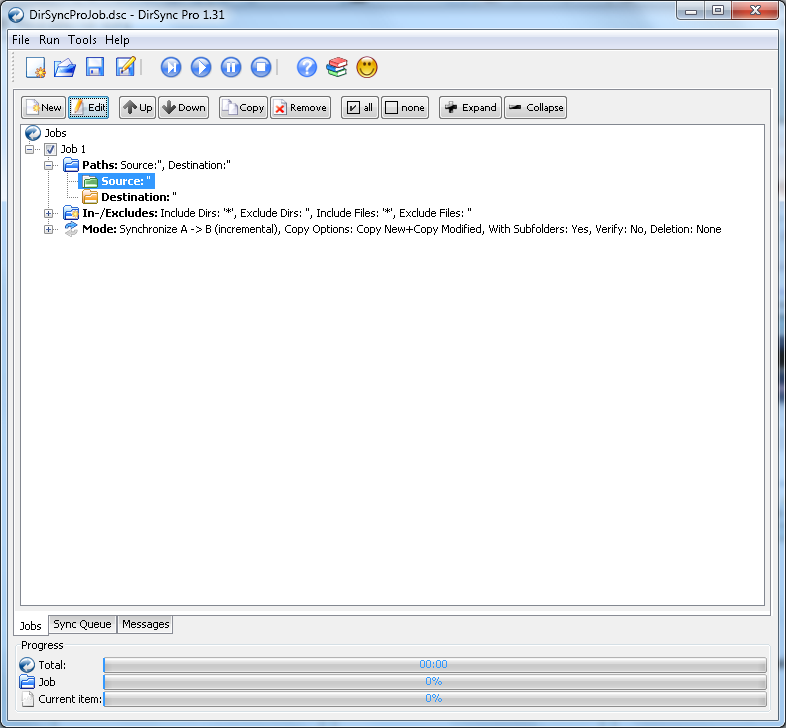Click the In-/Excludes folder icon

point(71,213)
